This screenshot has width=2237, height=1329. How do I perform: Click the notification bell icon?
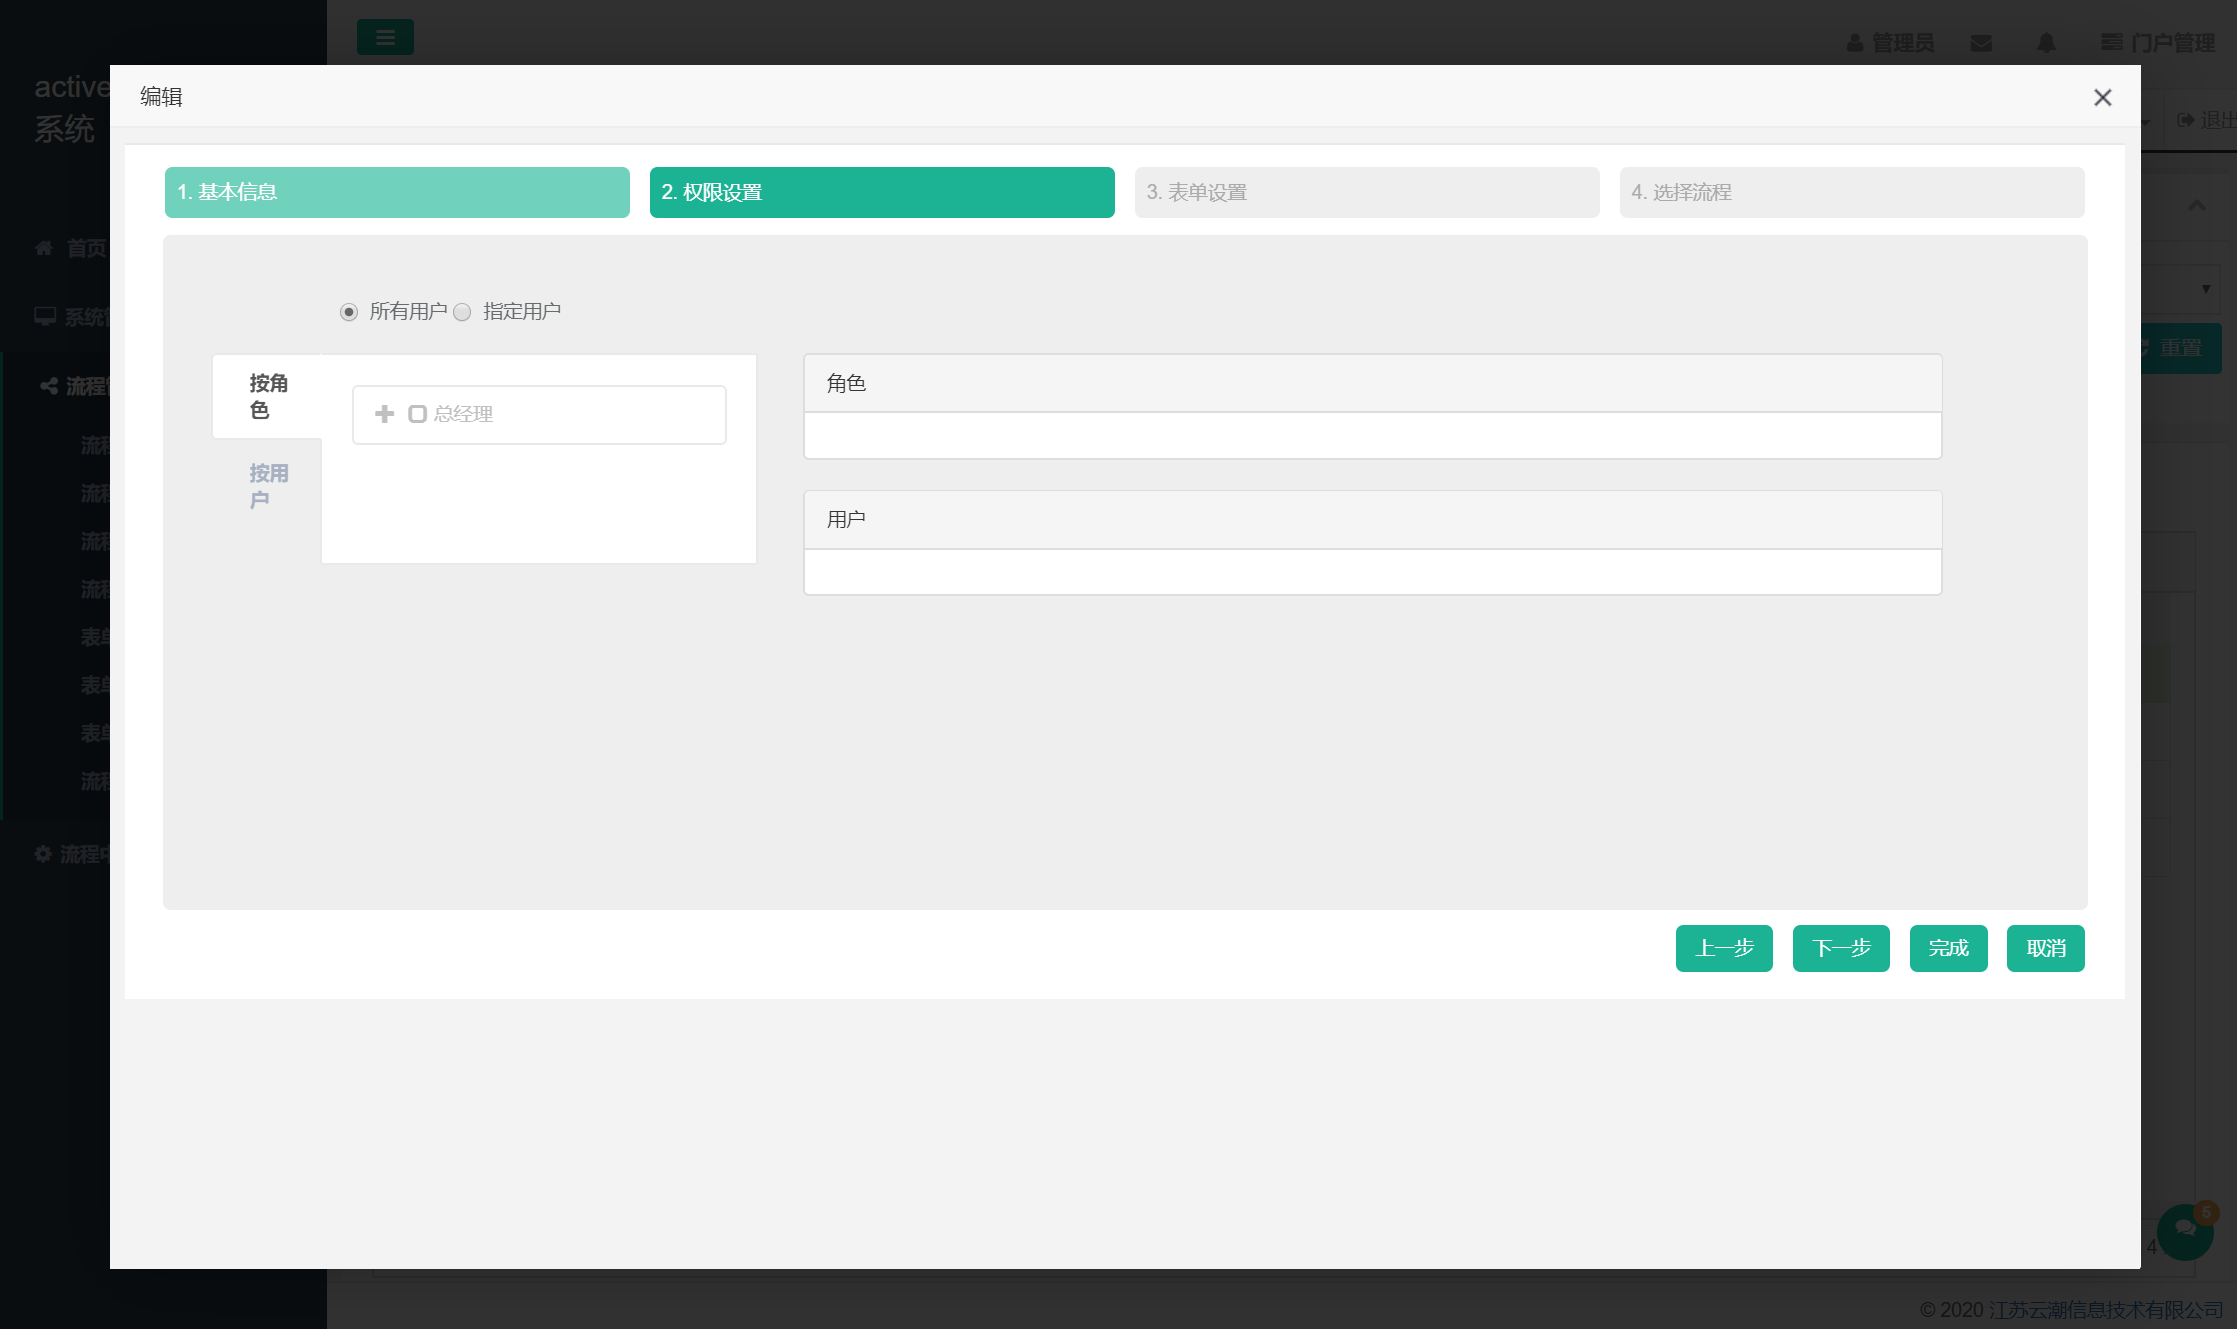[2046, 43]
